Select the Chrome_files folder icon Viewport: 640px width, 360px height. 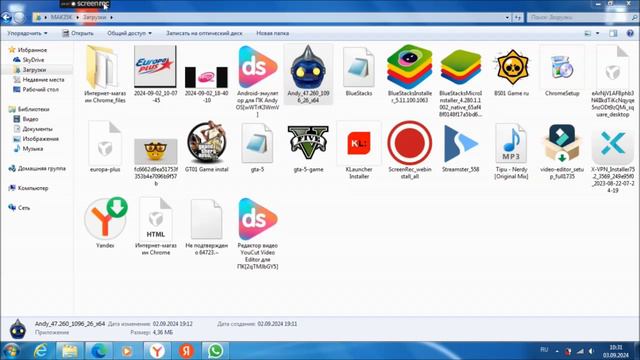(x=102, y=67)
